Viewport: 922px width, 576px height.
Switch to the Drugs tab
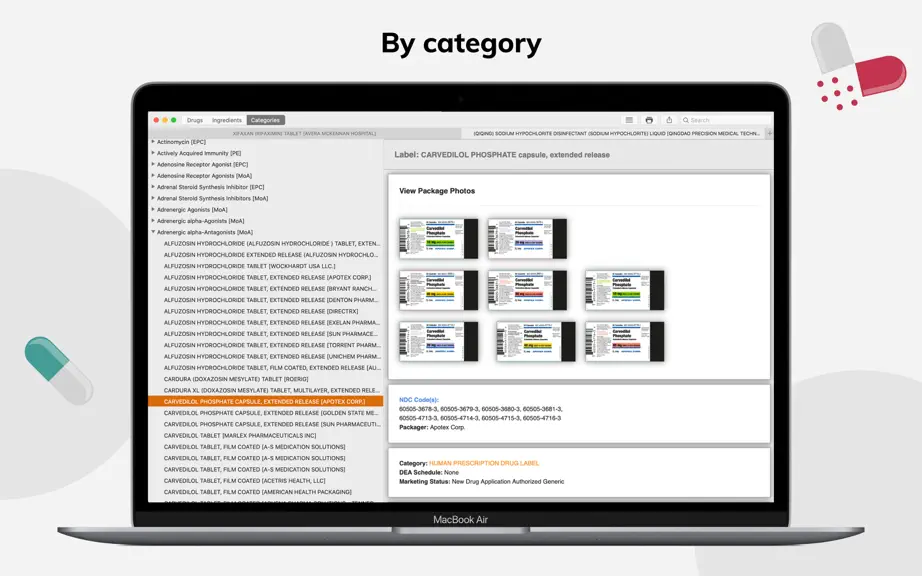pos(195,120)
